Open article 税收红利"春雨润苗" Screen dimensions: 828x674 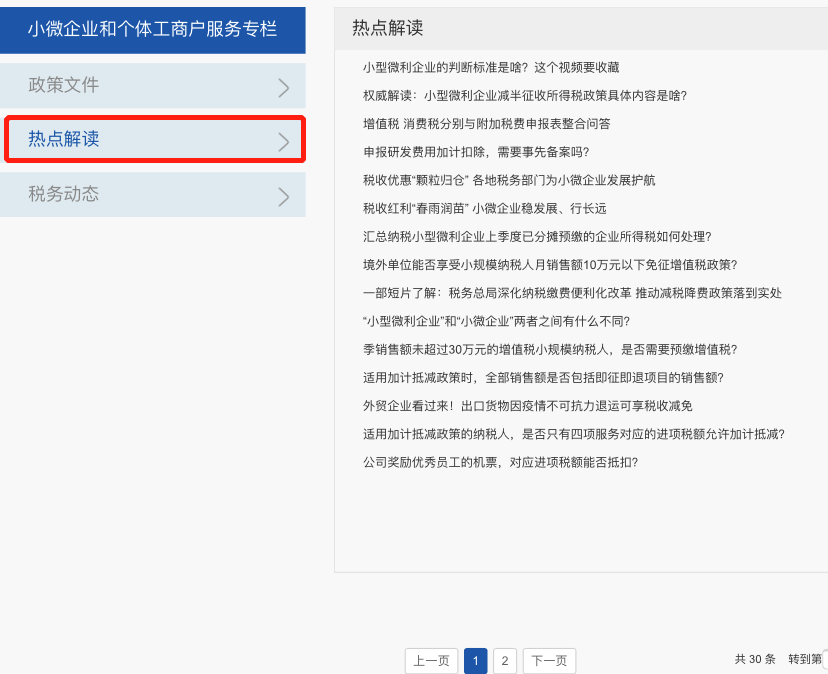(x=484, y=209)
